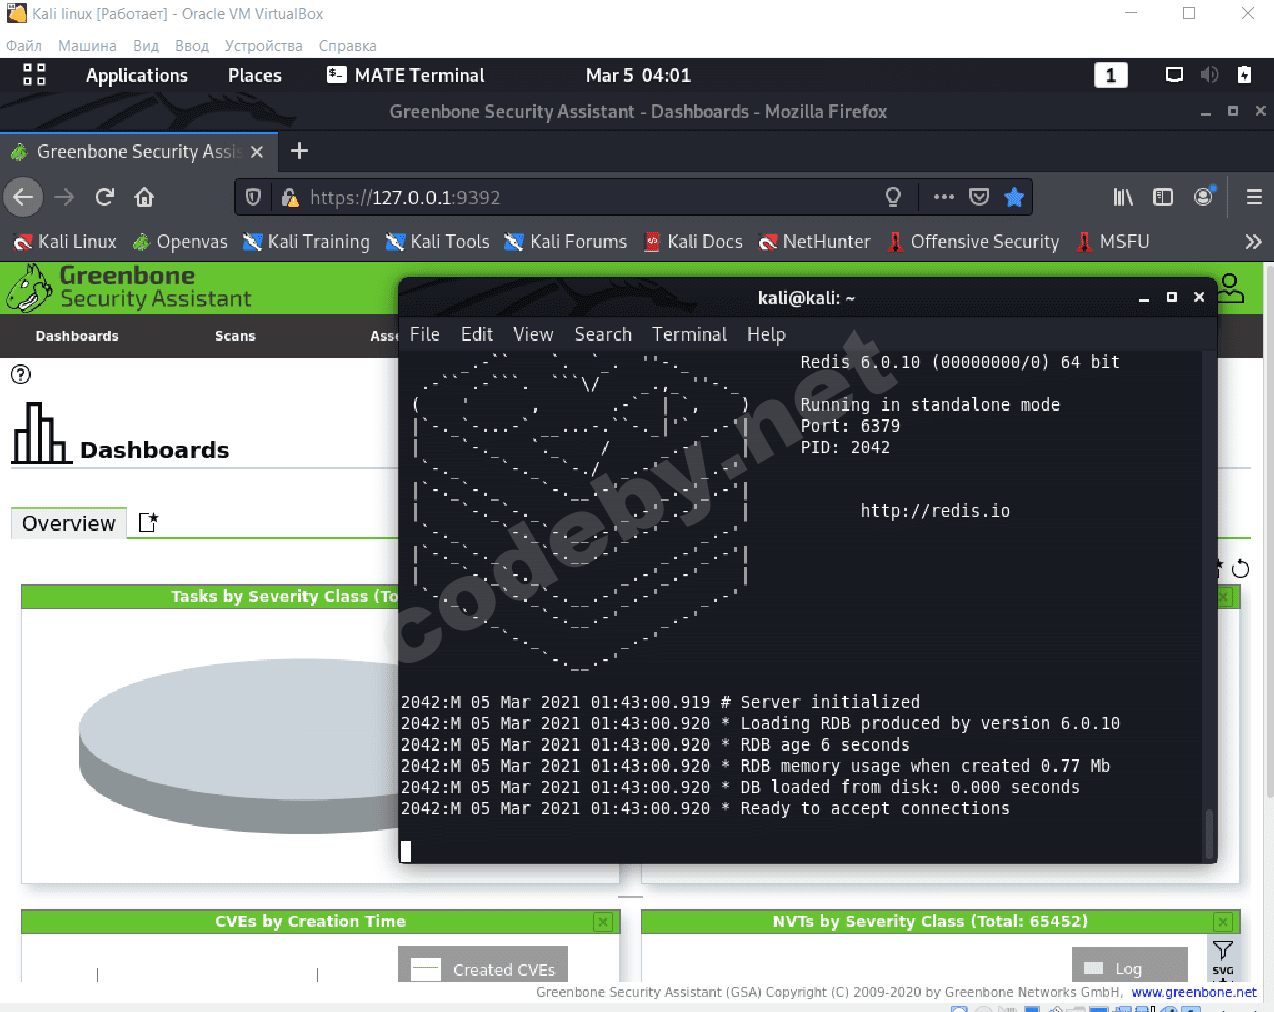Image resolution: width=1274 pixels, height=1012 pixels.
Task: Click the tracking protection shield icon
Action: tap(253, 197)
